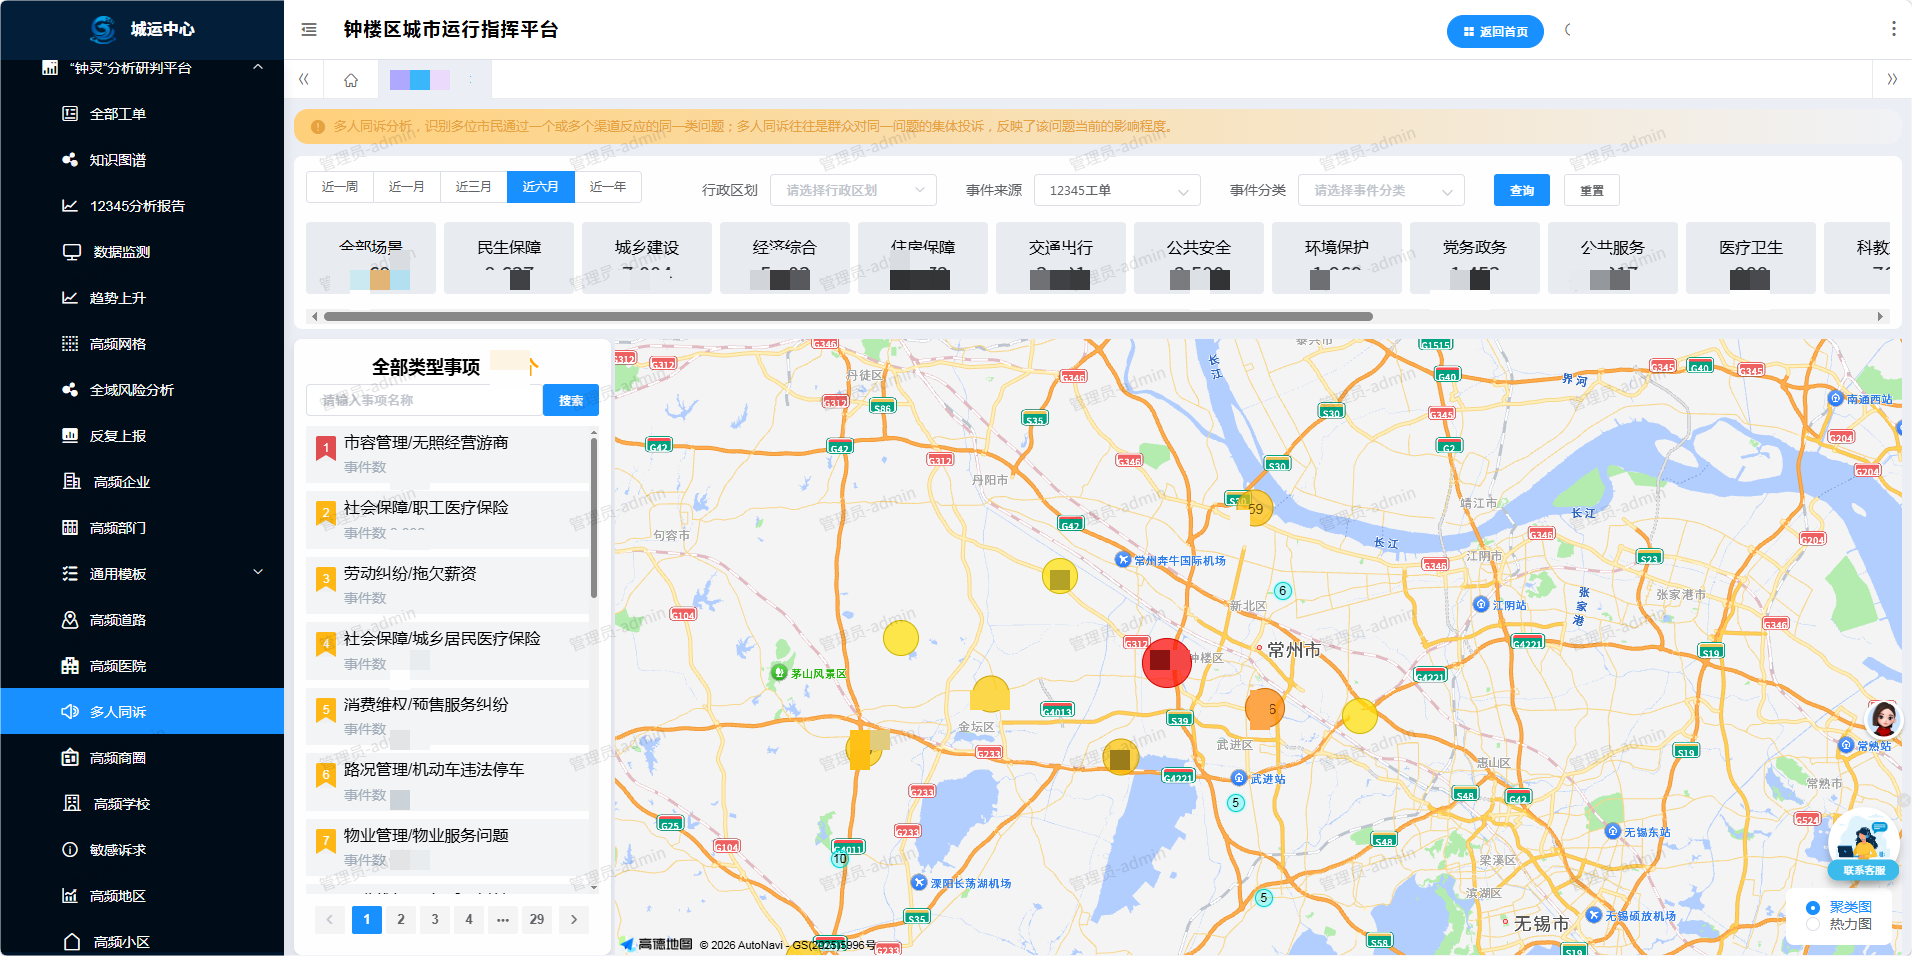Select the 热力图 radio option
The image size is (1912, 956).
(1813, 925)
